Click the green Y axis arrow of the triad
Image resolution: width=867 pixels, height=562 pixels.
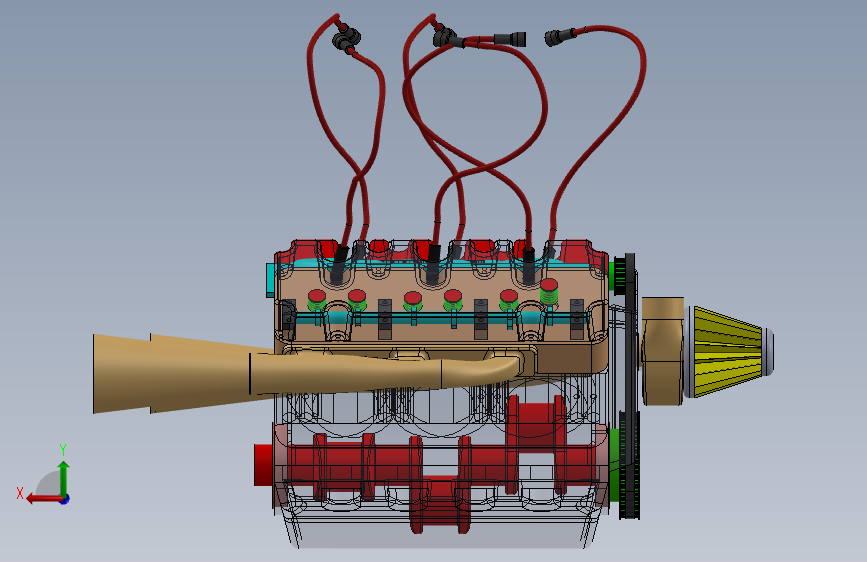pyautogui.click(x=64, y=479)
